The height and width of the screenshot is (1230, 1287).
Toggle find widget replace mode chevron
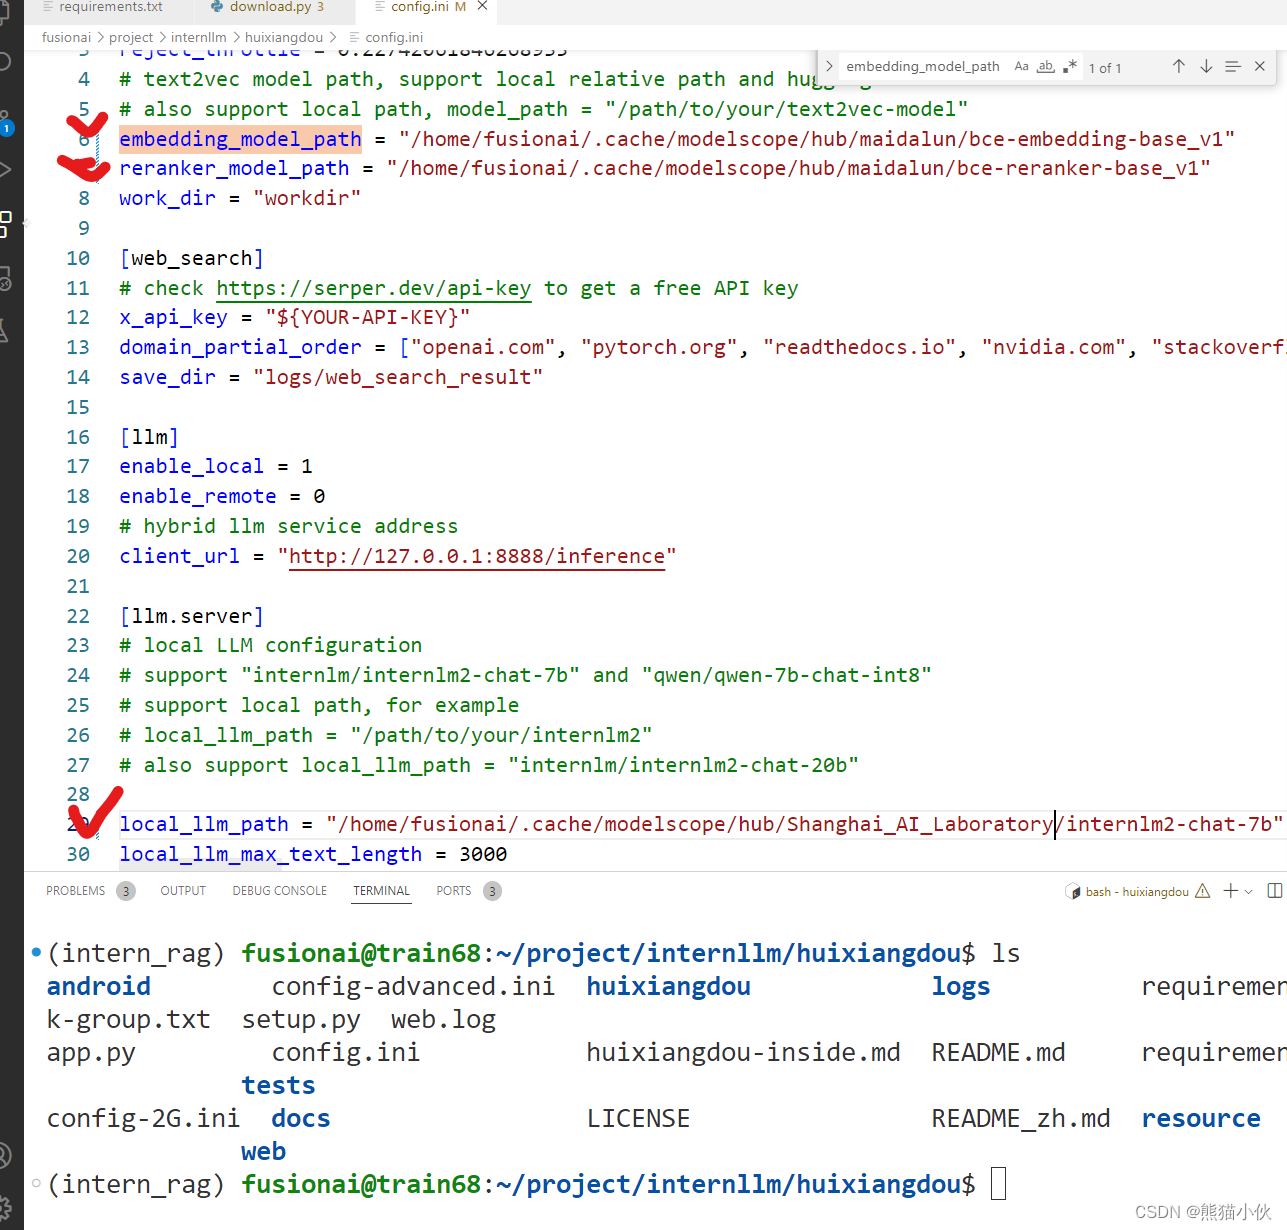(829, 66)
